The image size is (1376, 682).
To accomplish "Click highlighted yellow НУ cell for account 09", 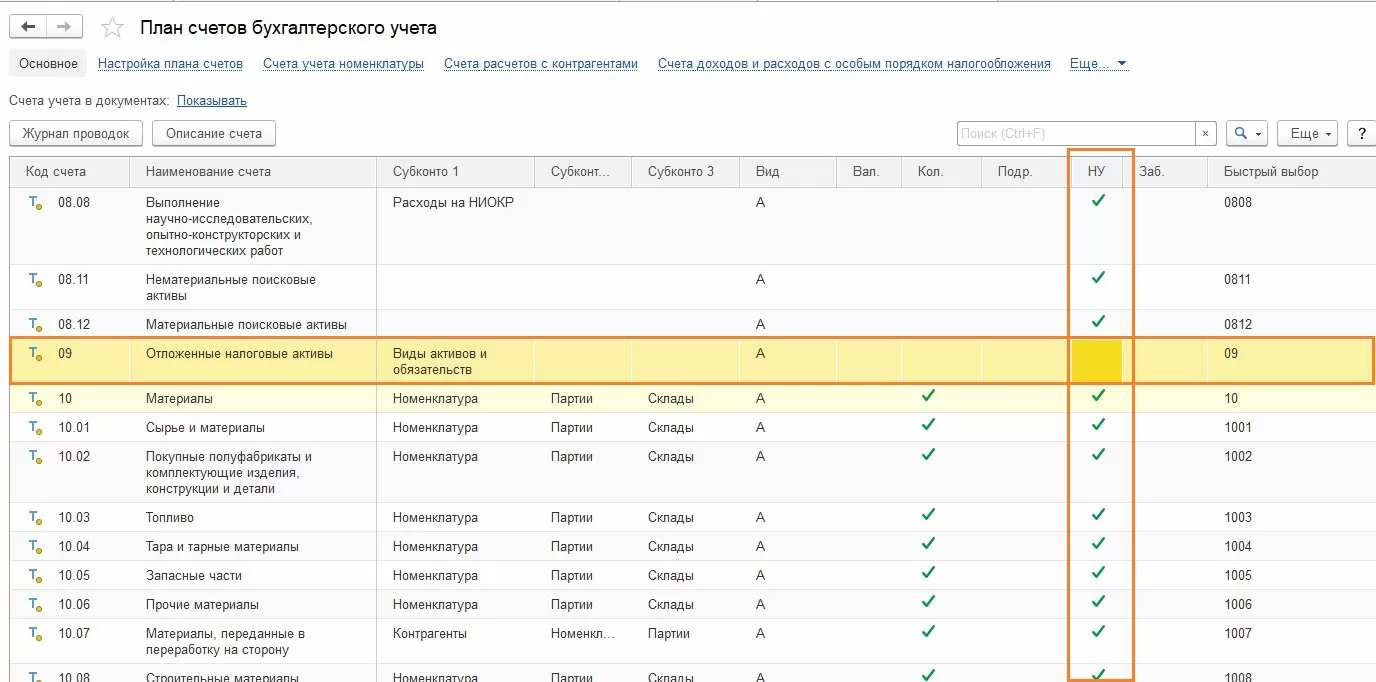I will [x=1097, y=361].
